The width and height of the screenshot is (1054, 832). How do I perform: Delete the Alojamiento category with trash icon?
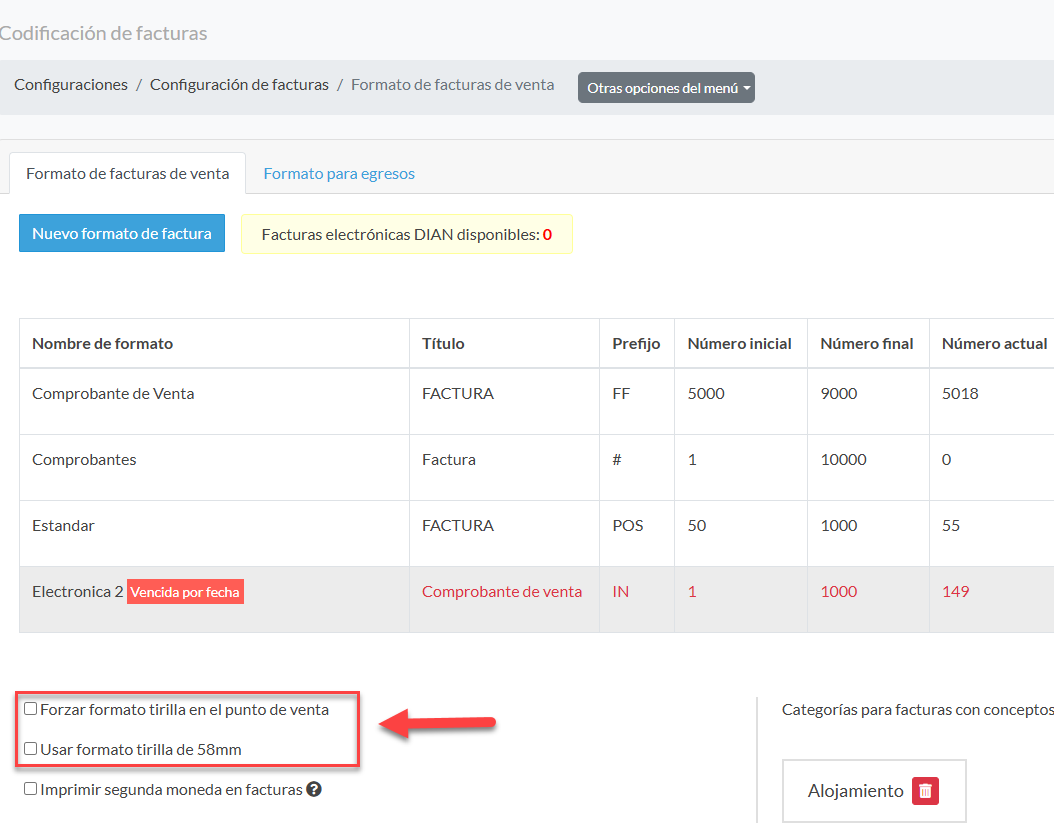tap(925, 791)
